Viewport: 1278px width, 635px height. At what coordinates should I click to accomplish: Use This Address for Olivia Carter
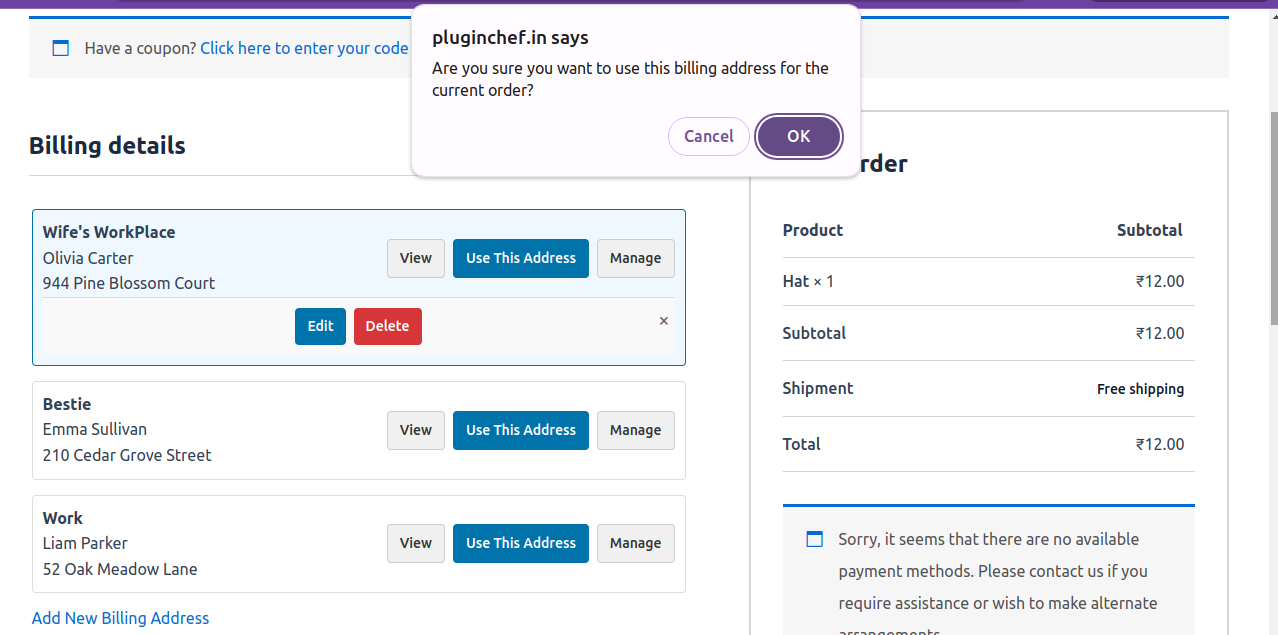pos(520,258)
